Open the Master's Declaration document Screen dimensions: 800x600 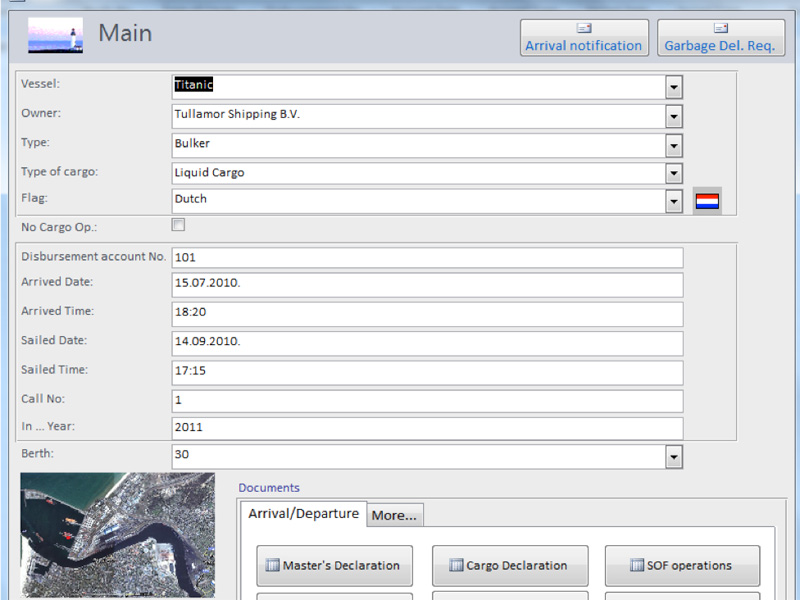click(335, 565)
